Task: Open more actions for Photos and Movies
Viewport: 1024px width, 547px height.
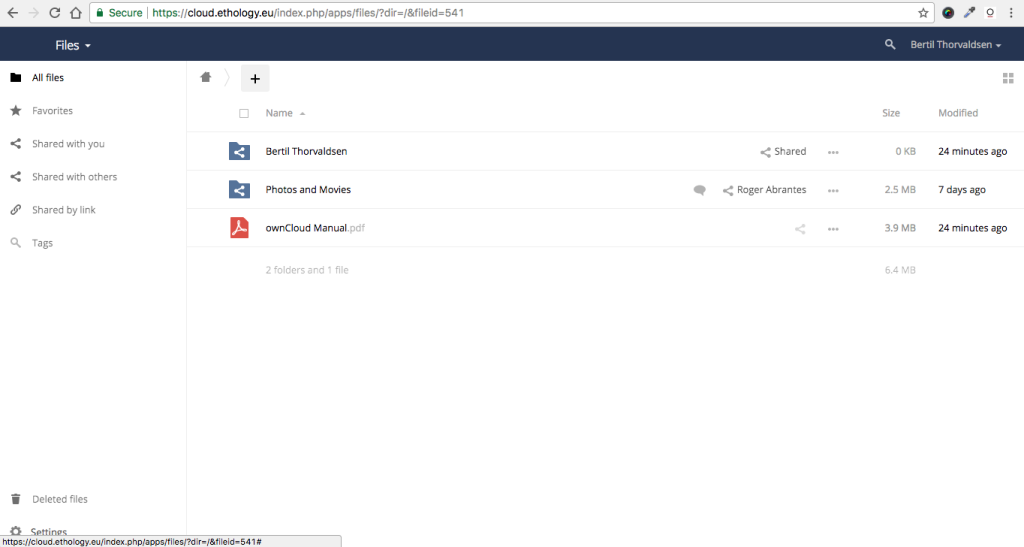Action: (x=833, y=191)
